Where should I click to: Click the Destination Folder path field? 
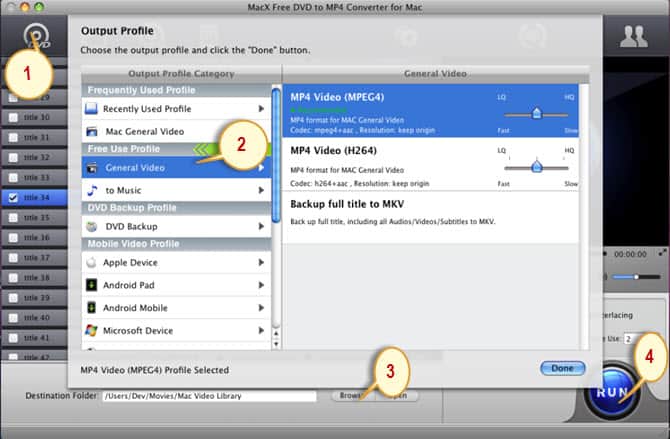pos(209,396)
